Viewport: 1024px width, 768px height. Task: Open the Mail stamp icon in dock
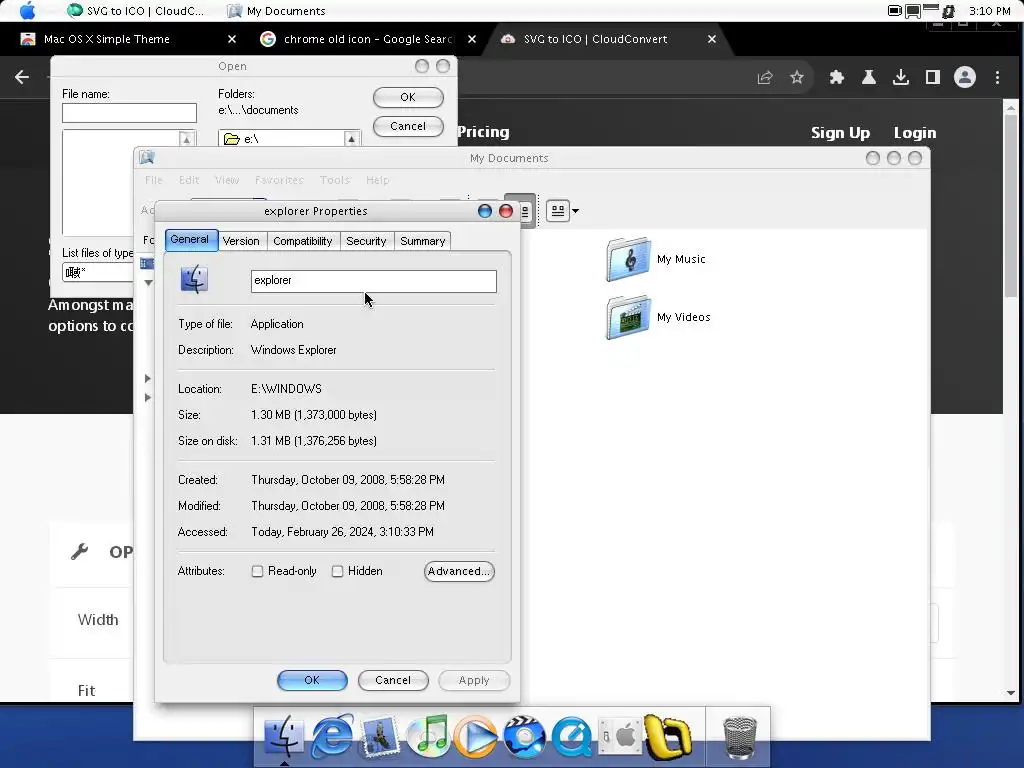[380, 737]
